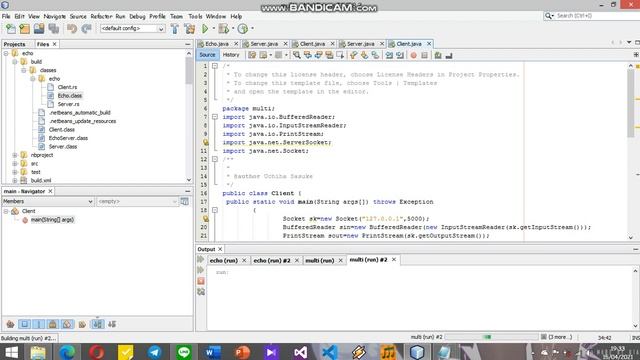This screenshot has height=360, width=640.
Task: Click the Next Bookmark icon
Action: click(x=364, y=55)
